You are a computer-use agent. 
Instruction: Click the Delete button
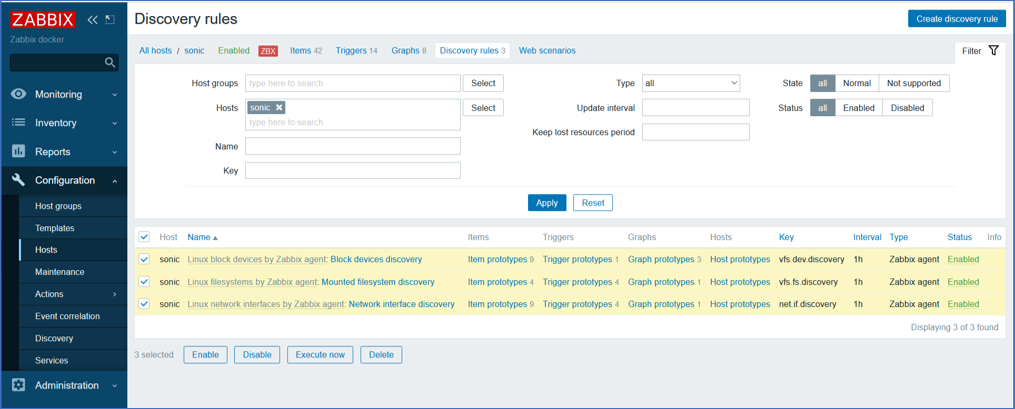[x=381, y=355]
